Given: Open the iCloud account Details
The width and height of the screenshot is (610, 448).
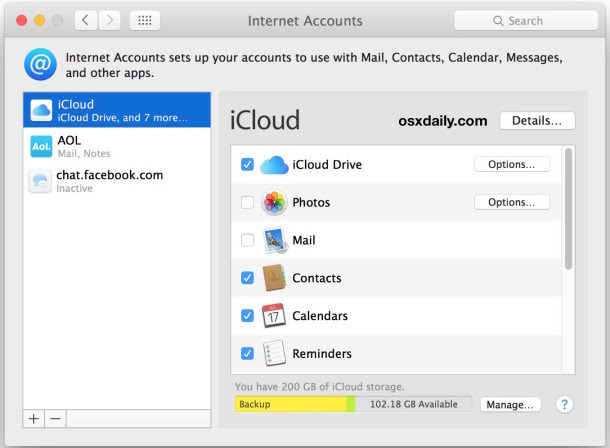Looking at the screenshot, I should tap(537, 121).
